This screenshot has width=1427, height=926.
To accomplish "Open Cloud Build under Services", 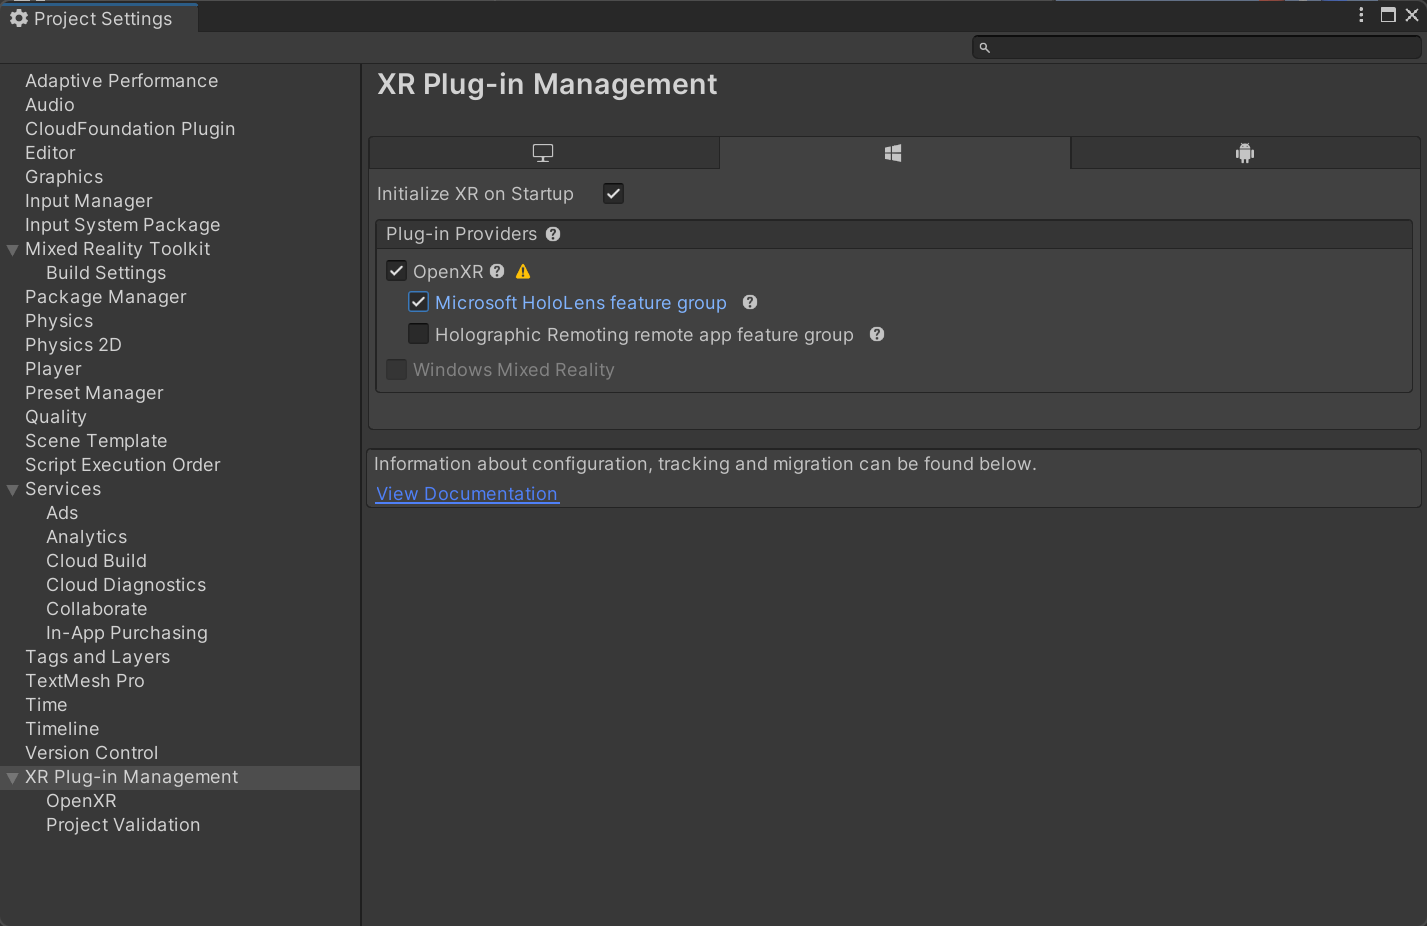I will pyautogui.click(x=96, y=561).
